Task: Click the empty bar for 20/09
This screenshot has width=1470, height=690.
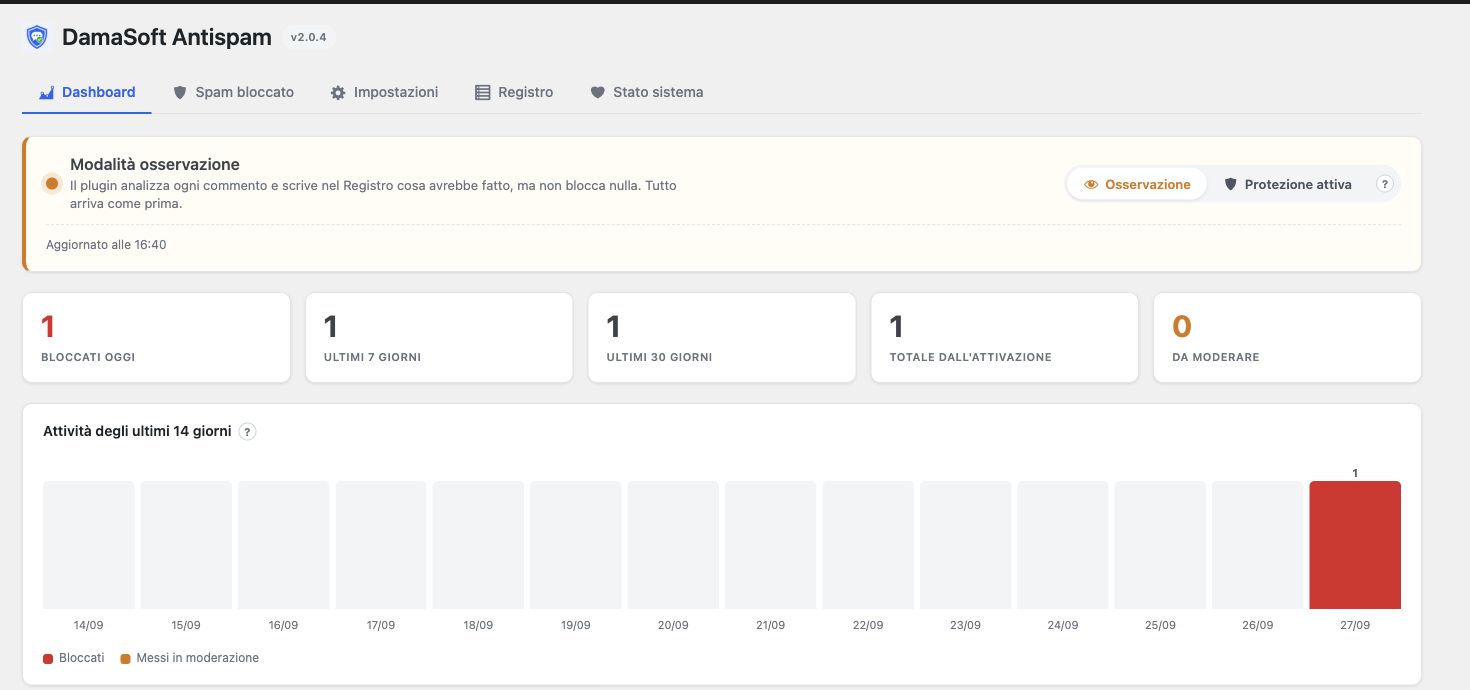Action: point(673,545)
